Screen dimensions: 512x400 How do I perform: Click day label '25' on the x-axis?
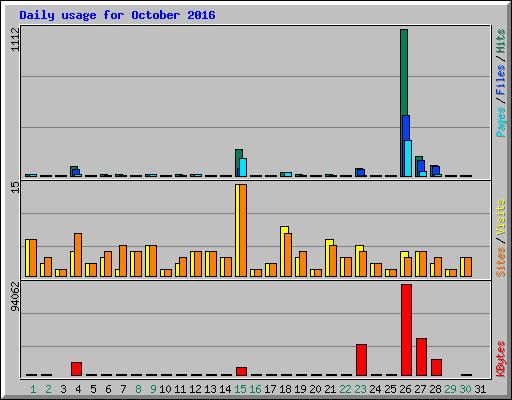click(x=390, y=389)
